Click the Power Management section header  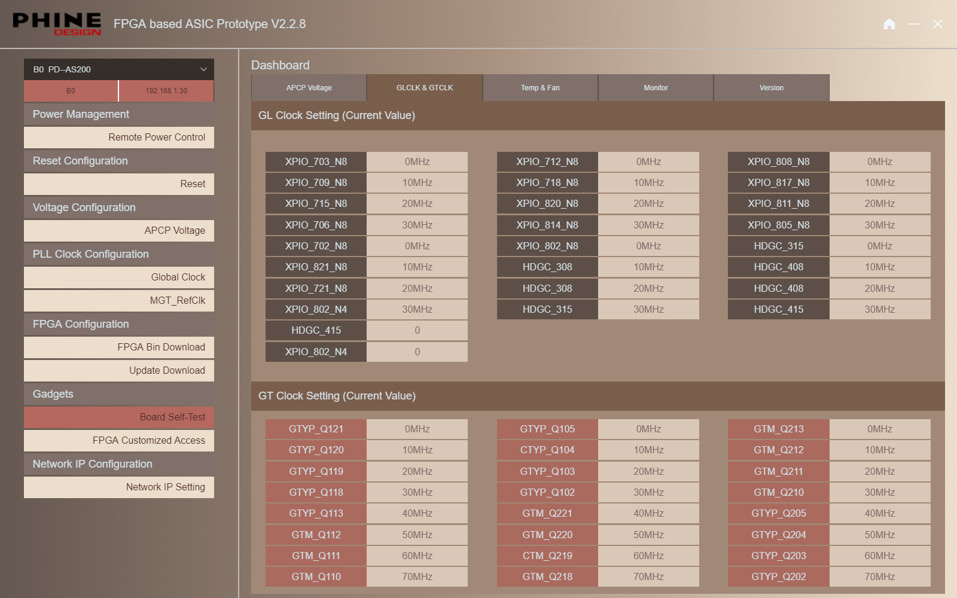(119, 114)
